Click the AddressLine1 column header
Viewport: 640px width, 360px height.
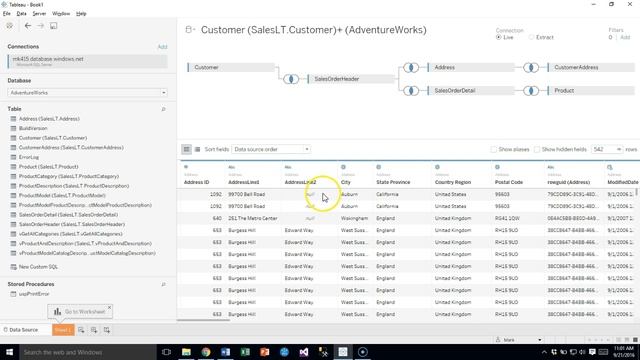[244, 182]
